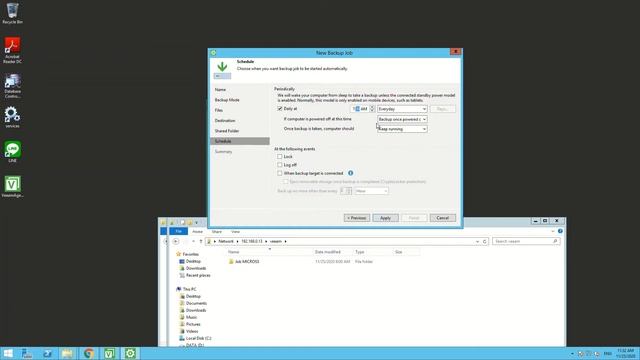Open the Database Control desktop shortcut
Image resolution: width=640 pixels, height=360 pixels.
pyautogui.click(x=12, y=86)
